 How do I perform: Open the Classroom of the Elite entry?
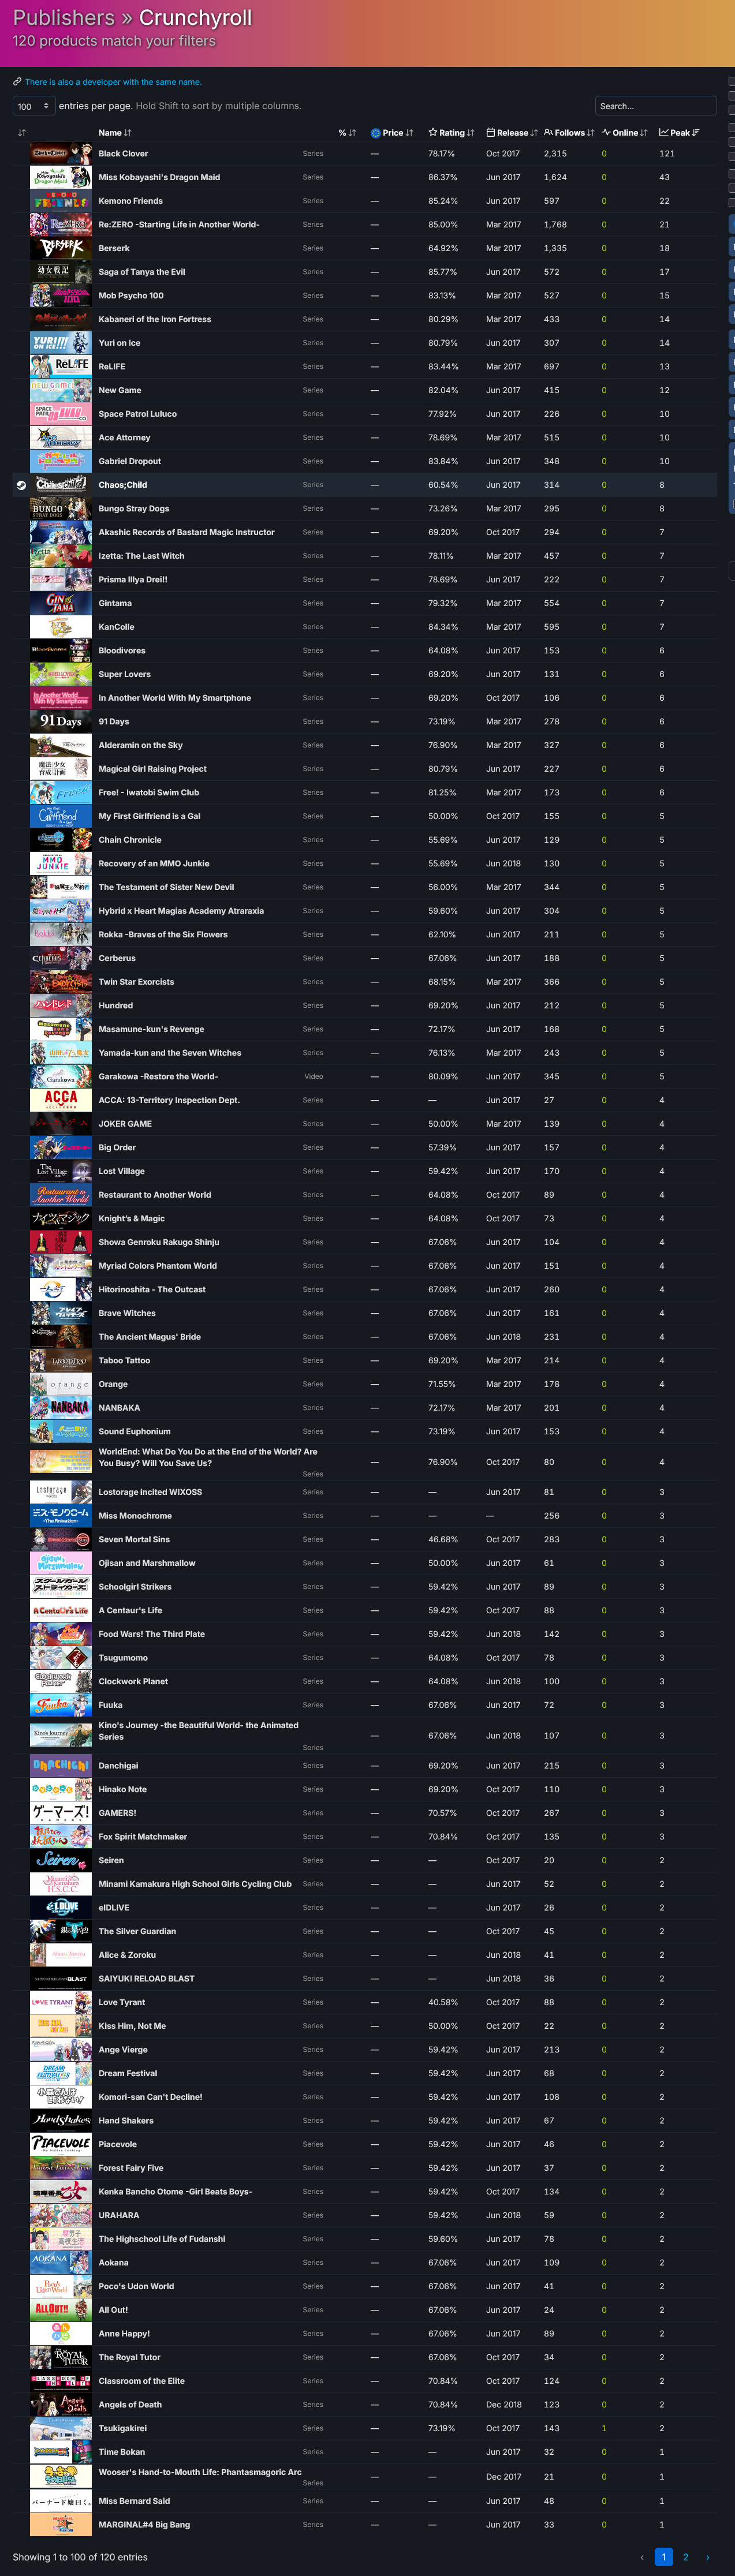pyautogui.click(x=141, y=2381)
